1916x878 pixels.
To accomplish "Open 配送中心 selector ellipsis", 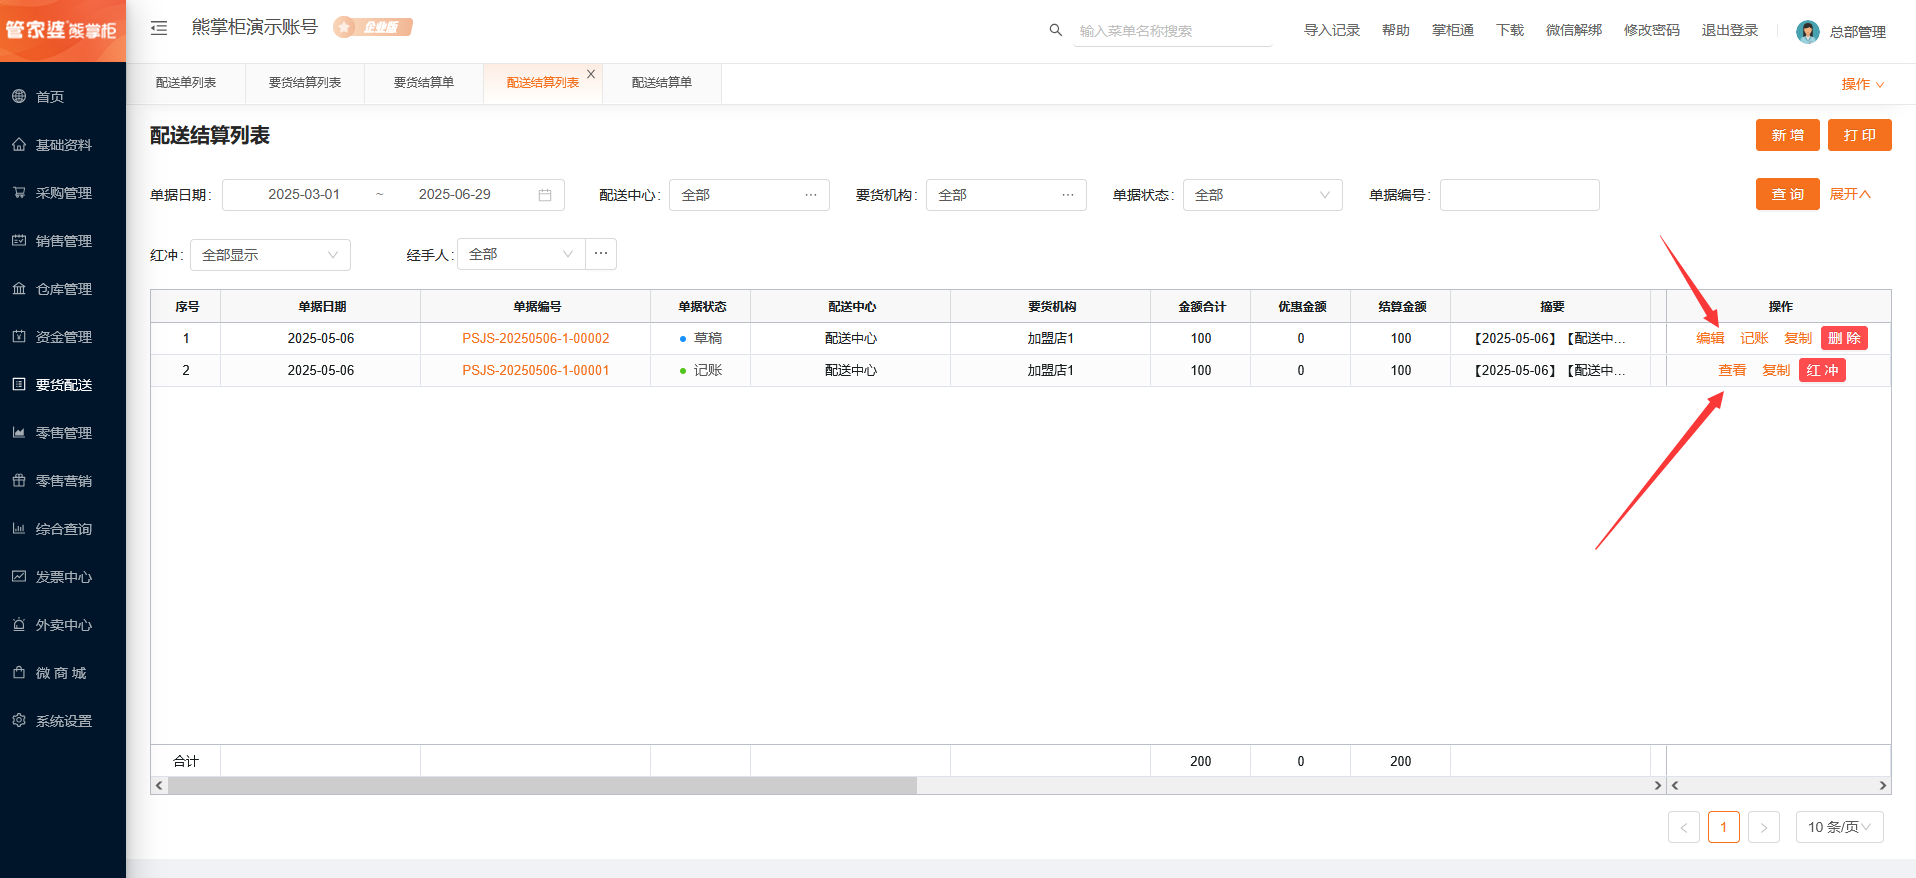I will [811, 195].
